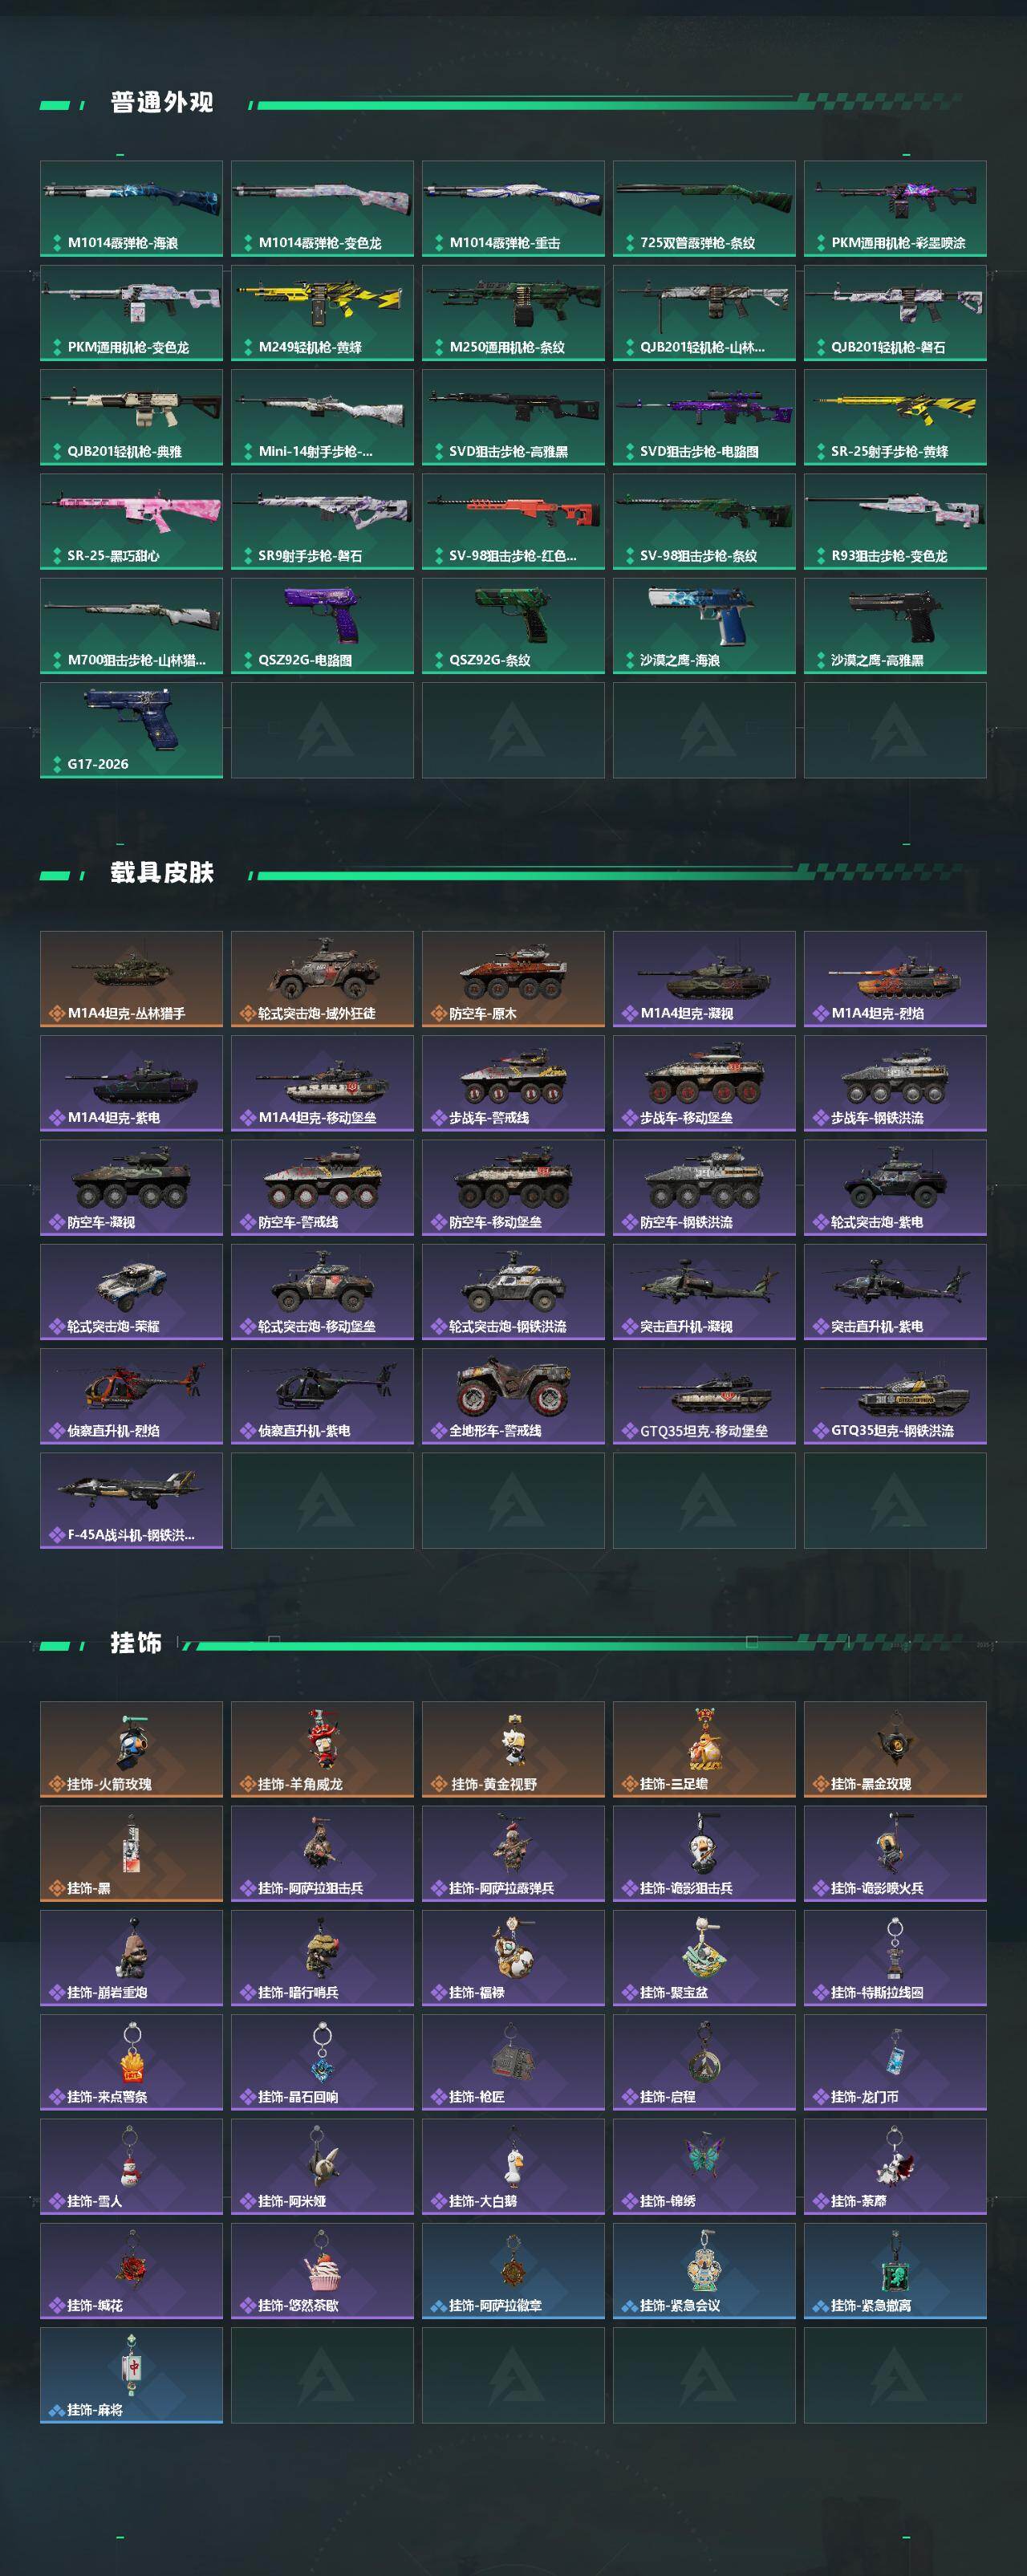Select the SVD狙击步枪-电路图 rifle
This screenshot has width=1027, height=2576.
[704, 417]
